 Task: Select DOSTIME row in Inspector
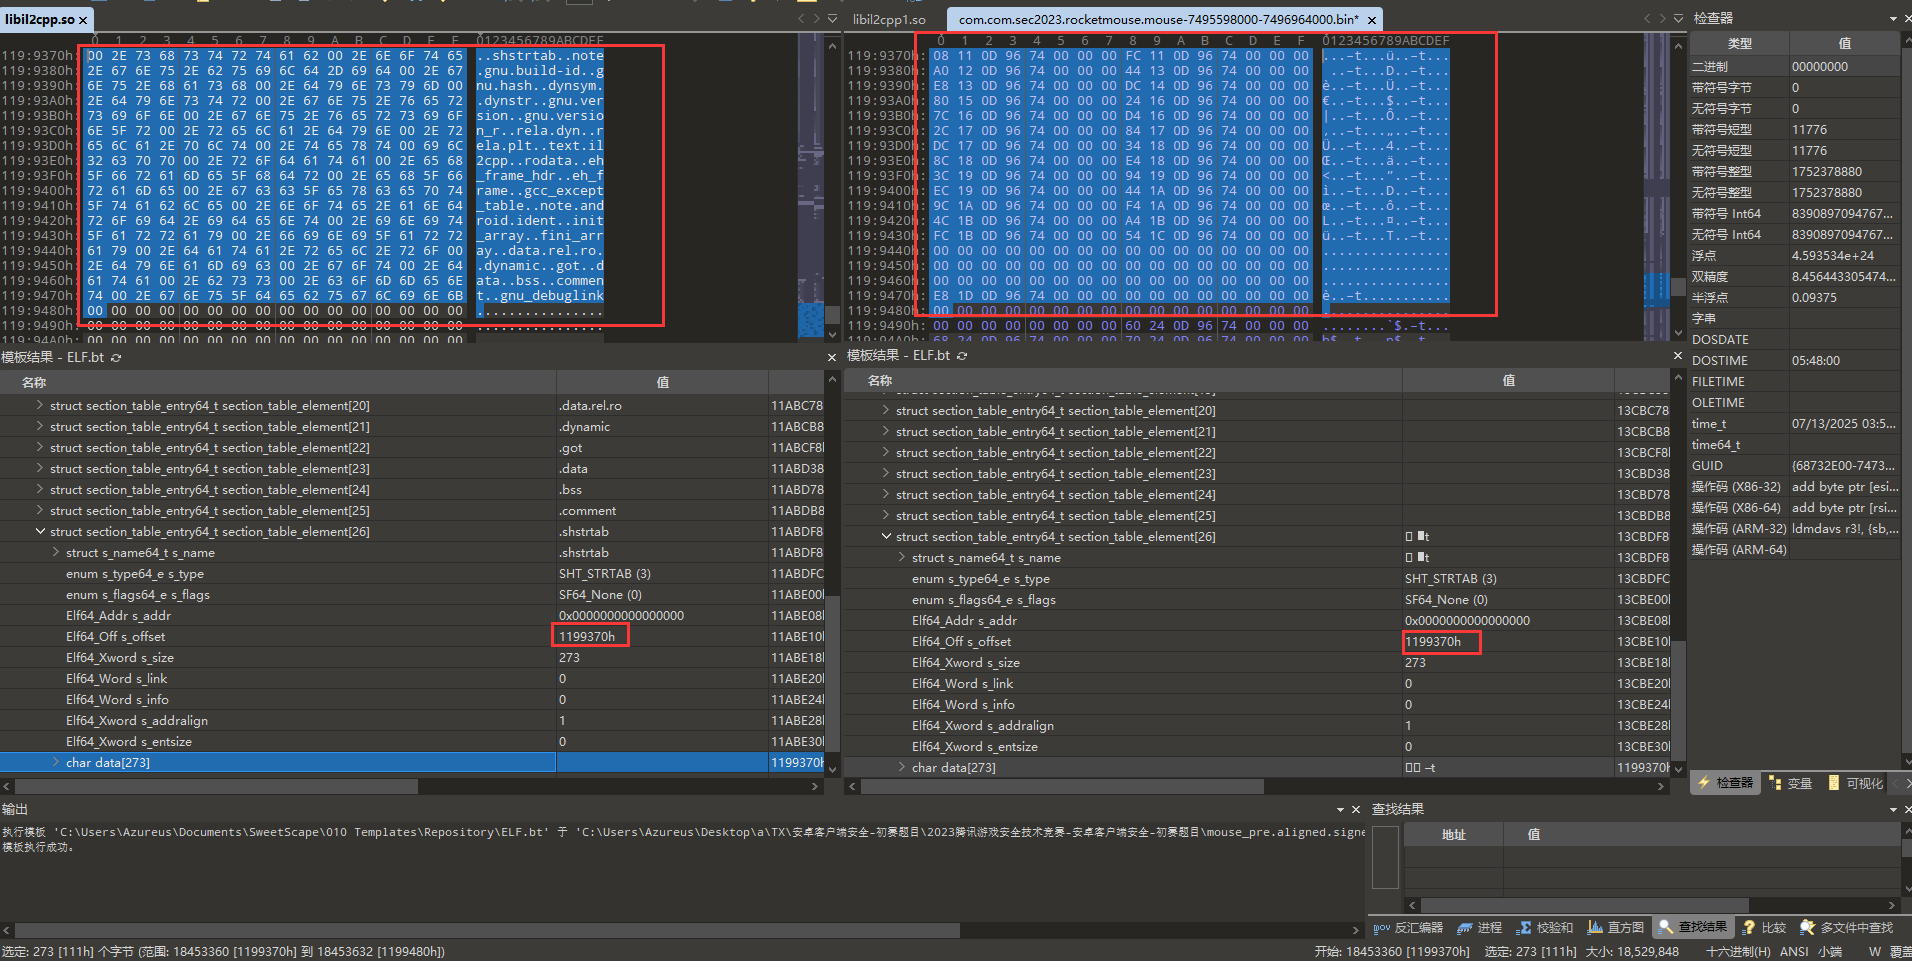(1795, 361)
